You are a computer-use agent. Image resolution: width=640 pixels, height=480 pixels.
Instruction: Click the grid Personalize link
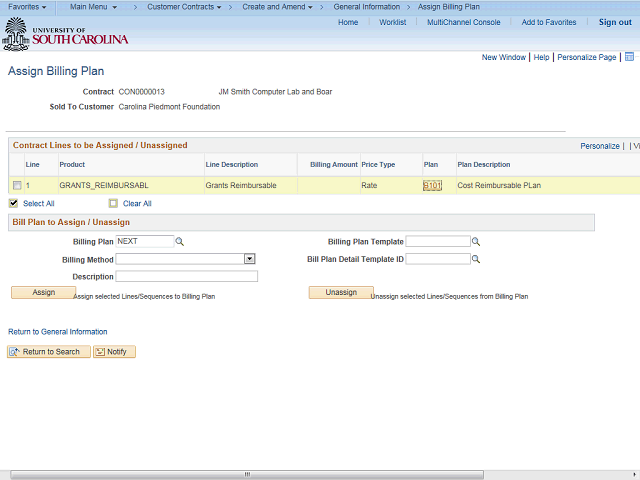[x=600, y=146]
